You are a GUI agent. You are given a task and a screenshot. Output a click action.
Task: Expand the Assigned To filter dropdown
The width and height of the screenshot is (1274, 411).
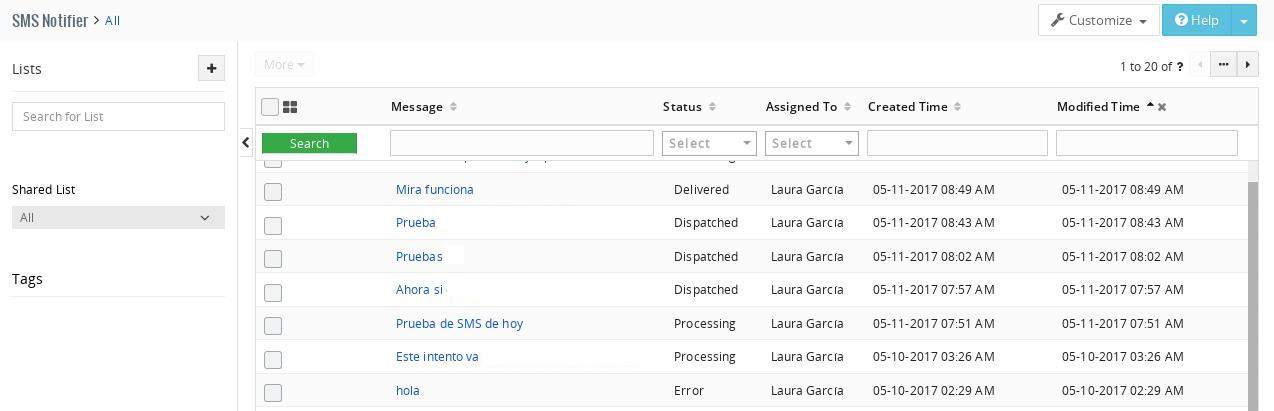(x=811, y=143)
